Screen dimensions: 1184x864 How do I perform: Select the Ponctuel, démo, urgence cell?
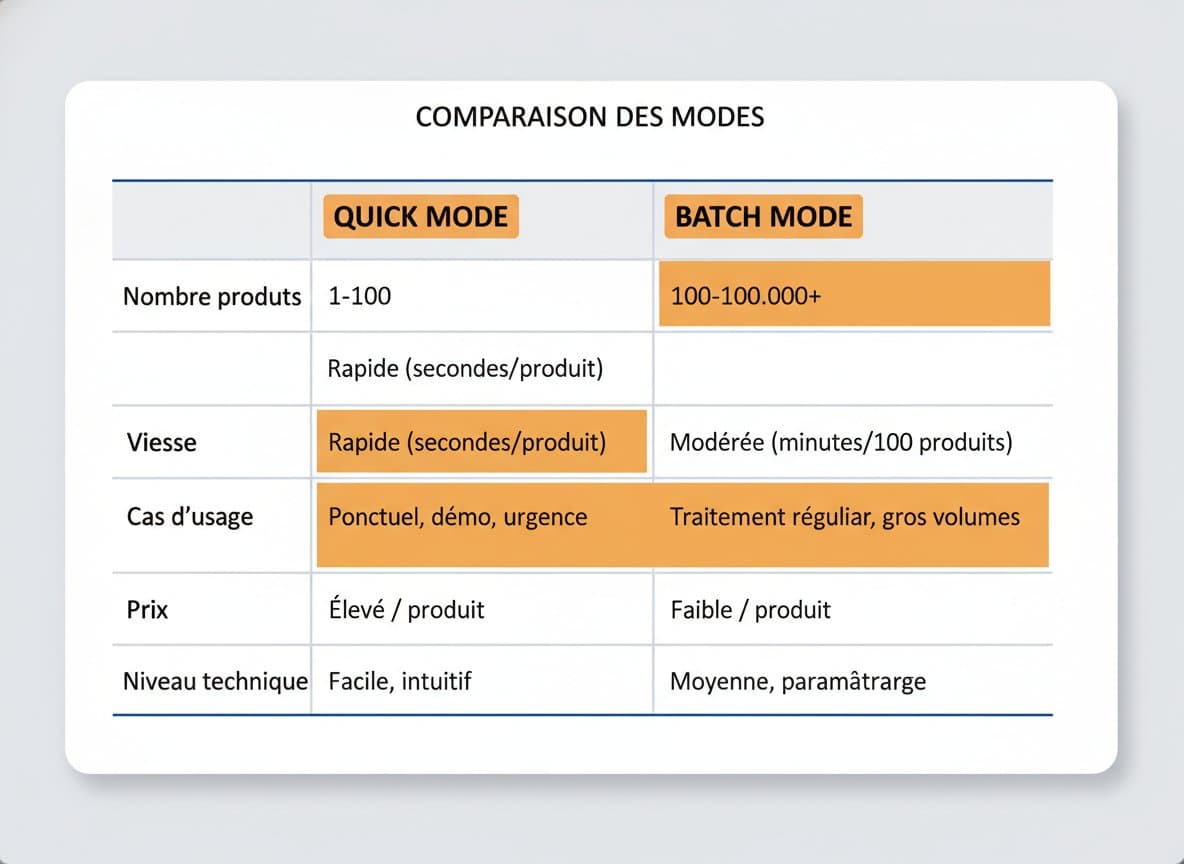click(458, 517)
